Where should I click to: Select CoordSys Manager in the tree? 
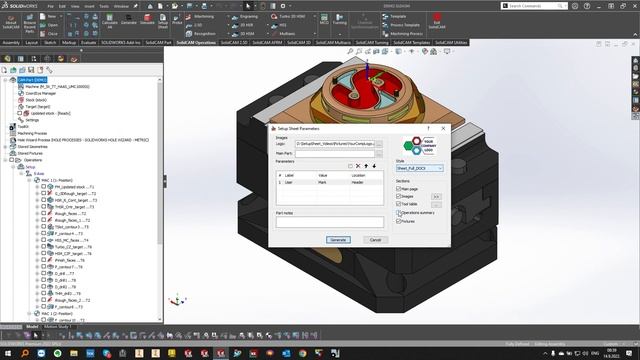coord(40,93)
